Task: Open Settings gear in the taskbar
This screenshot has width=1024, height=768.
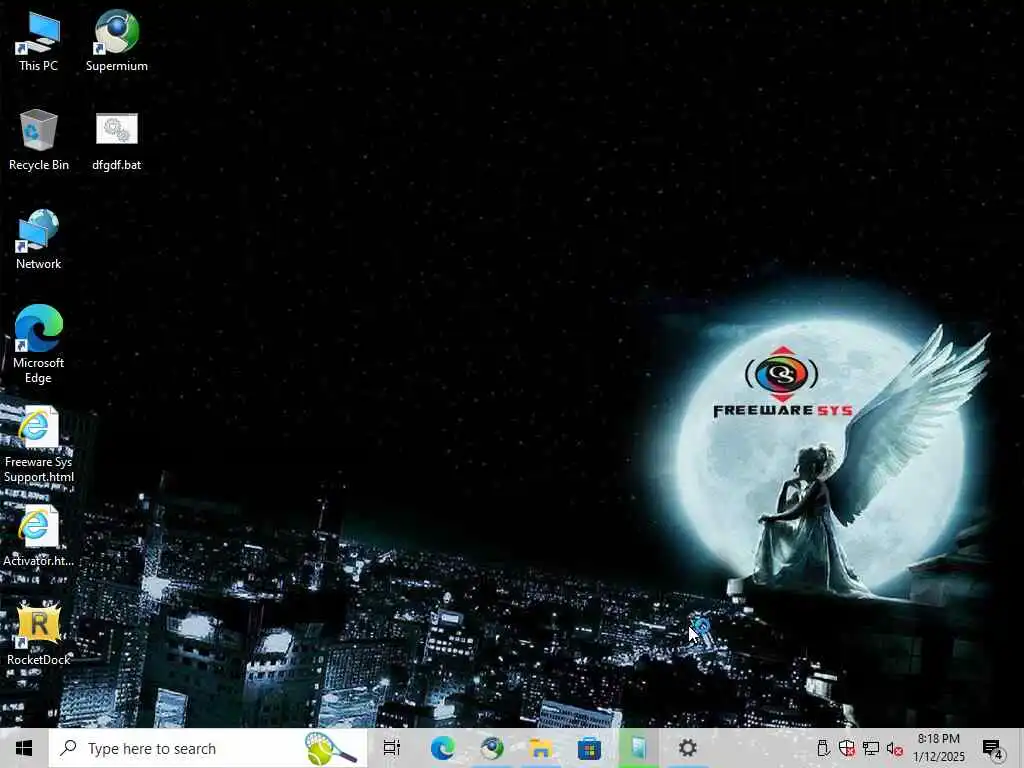Action: pos(687,748)
